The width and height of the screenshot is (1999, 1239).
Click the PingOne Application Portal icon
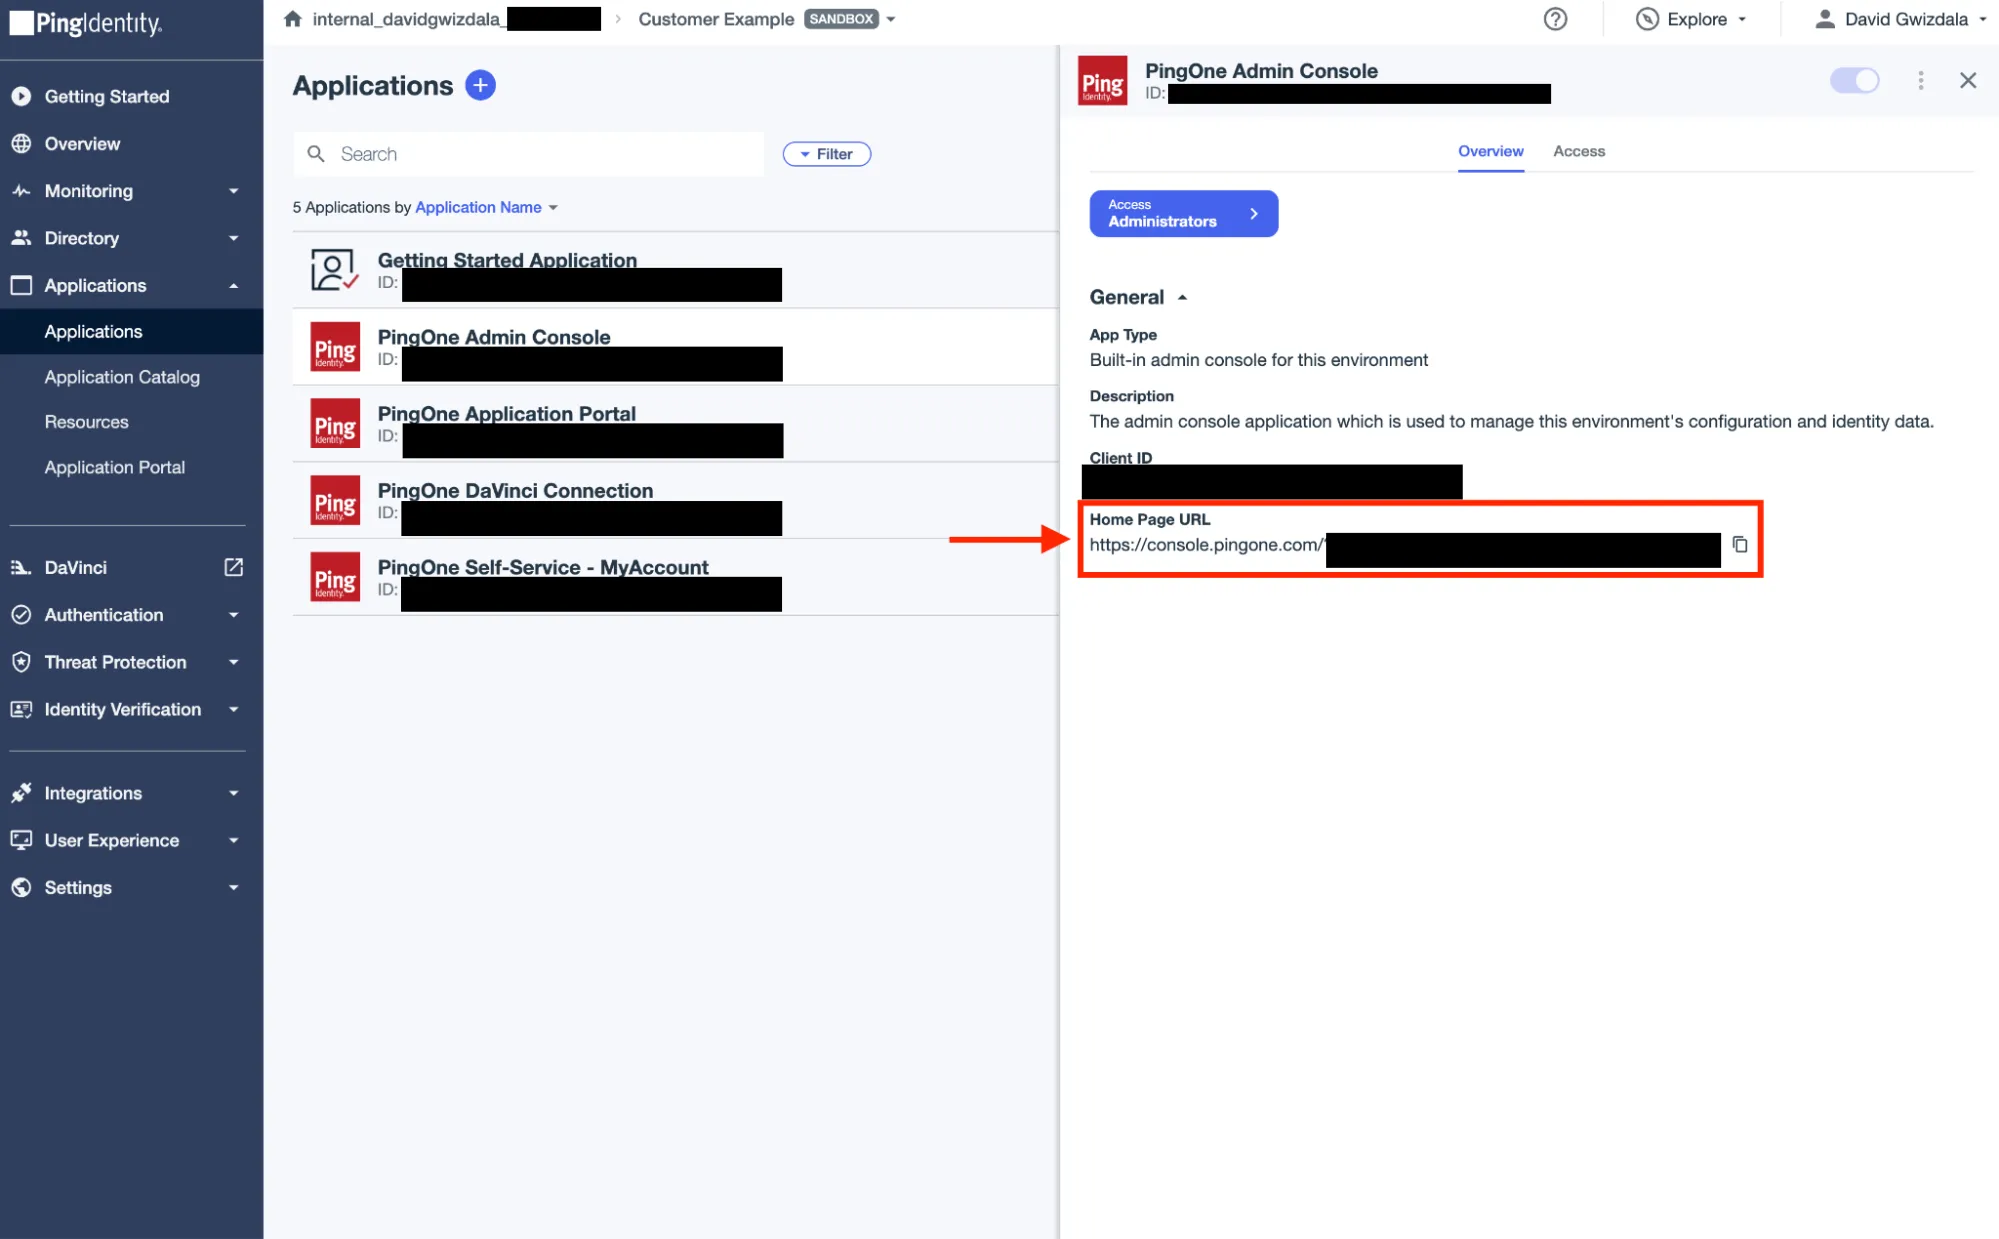pyautogui.click(x=335, y=423)
